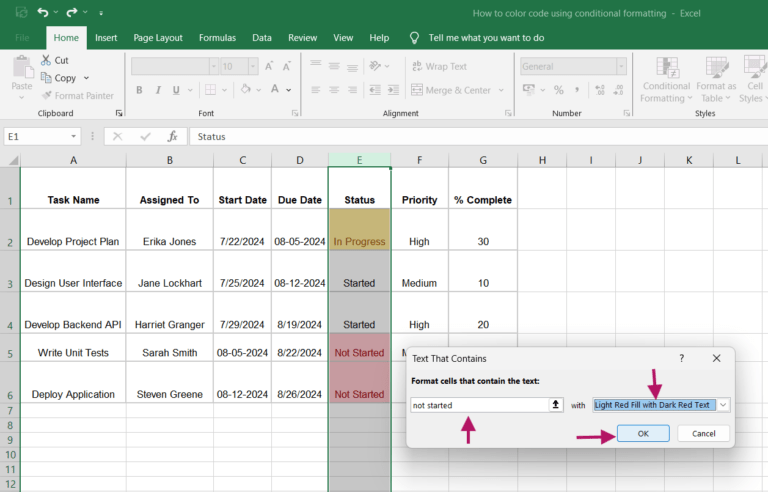Toggle Wrap Text in Alignment group

438,67
